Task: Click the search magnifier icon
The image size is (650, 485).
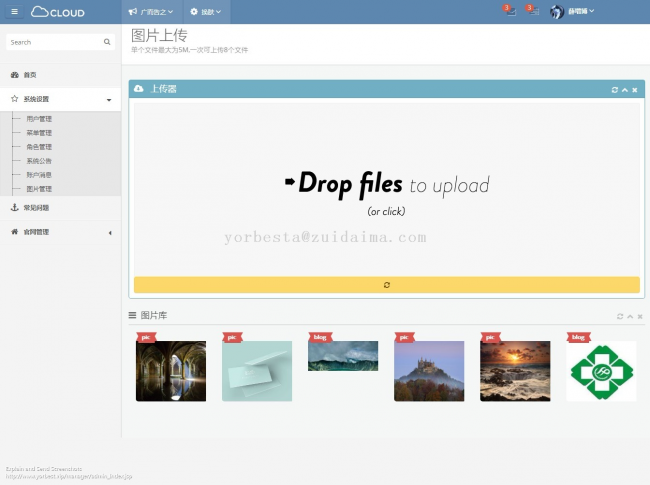Action: pyautogui.click(x=107, y=42)
